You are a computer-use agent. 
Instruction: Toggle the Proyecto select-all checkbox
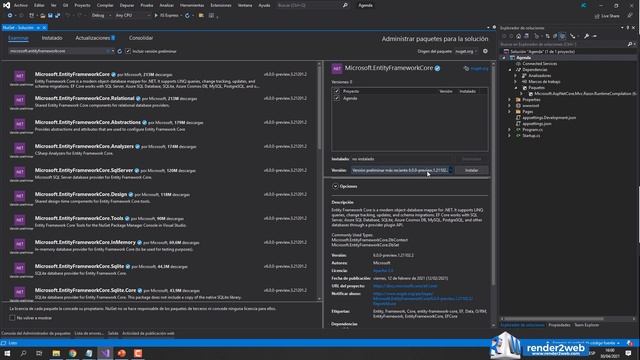[x=337, y=91]
